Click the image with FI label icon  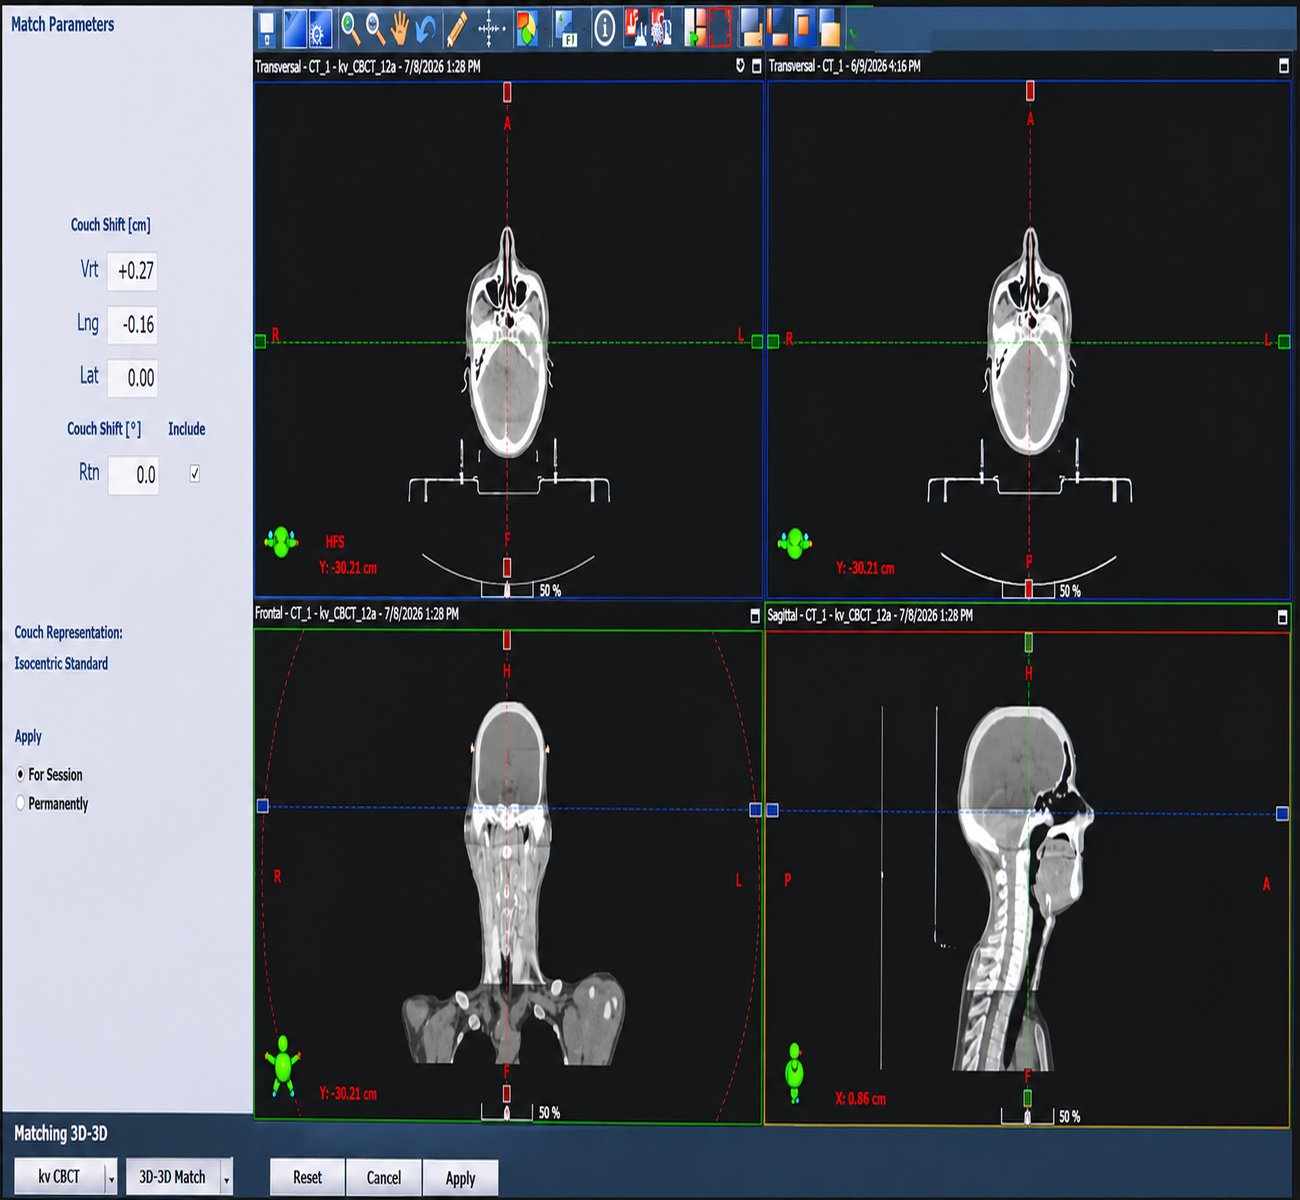[567, 29]
